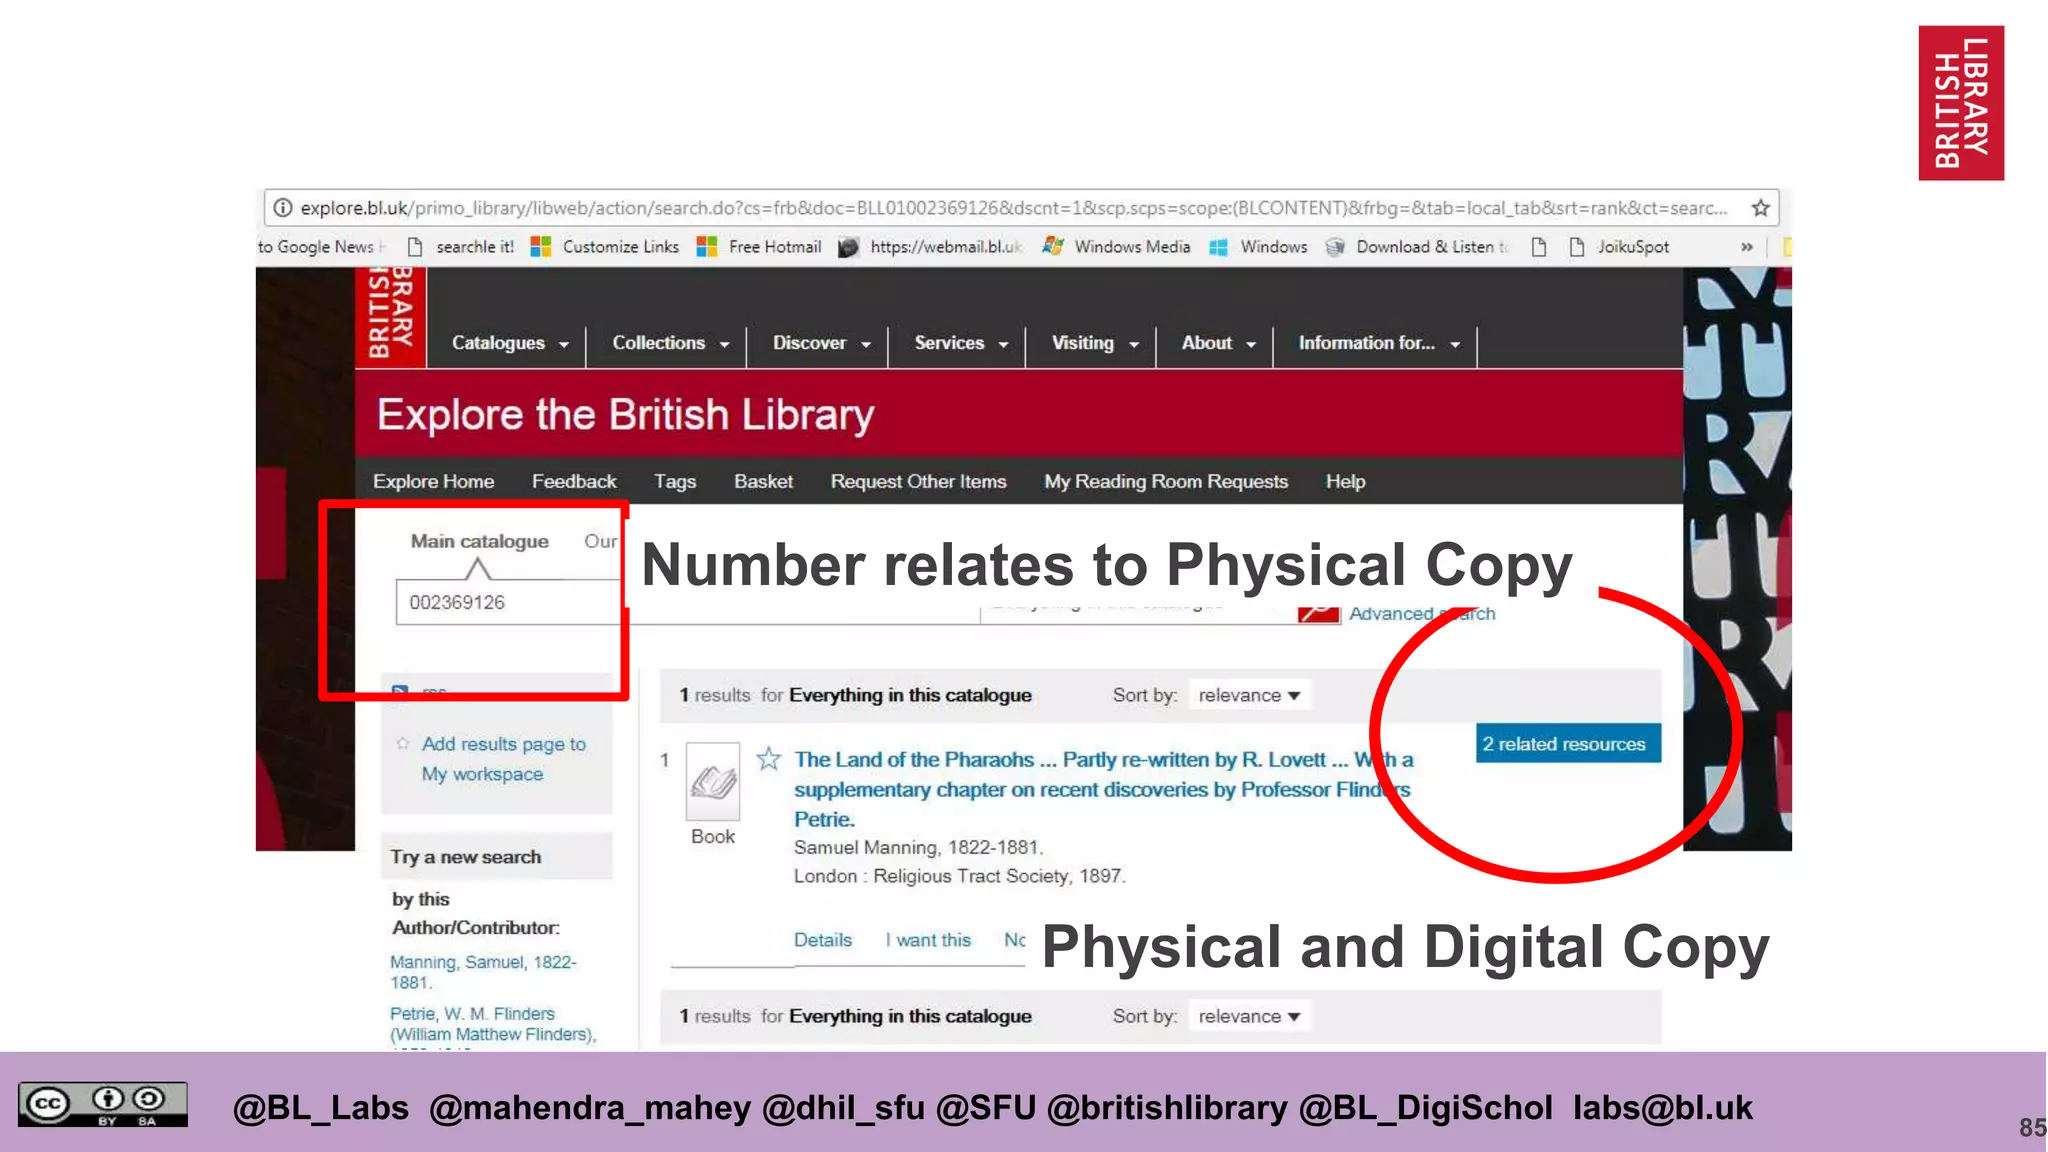The height and width of the screenshot is (1152, 2048).
Task: Open Download & Listen bookmark
Action: coord(1417,247)
